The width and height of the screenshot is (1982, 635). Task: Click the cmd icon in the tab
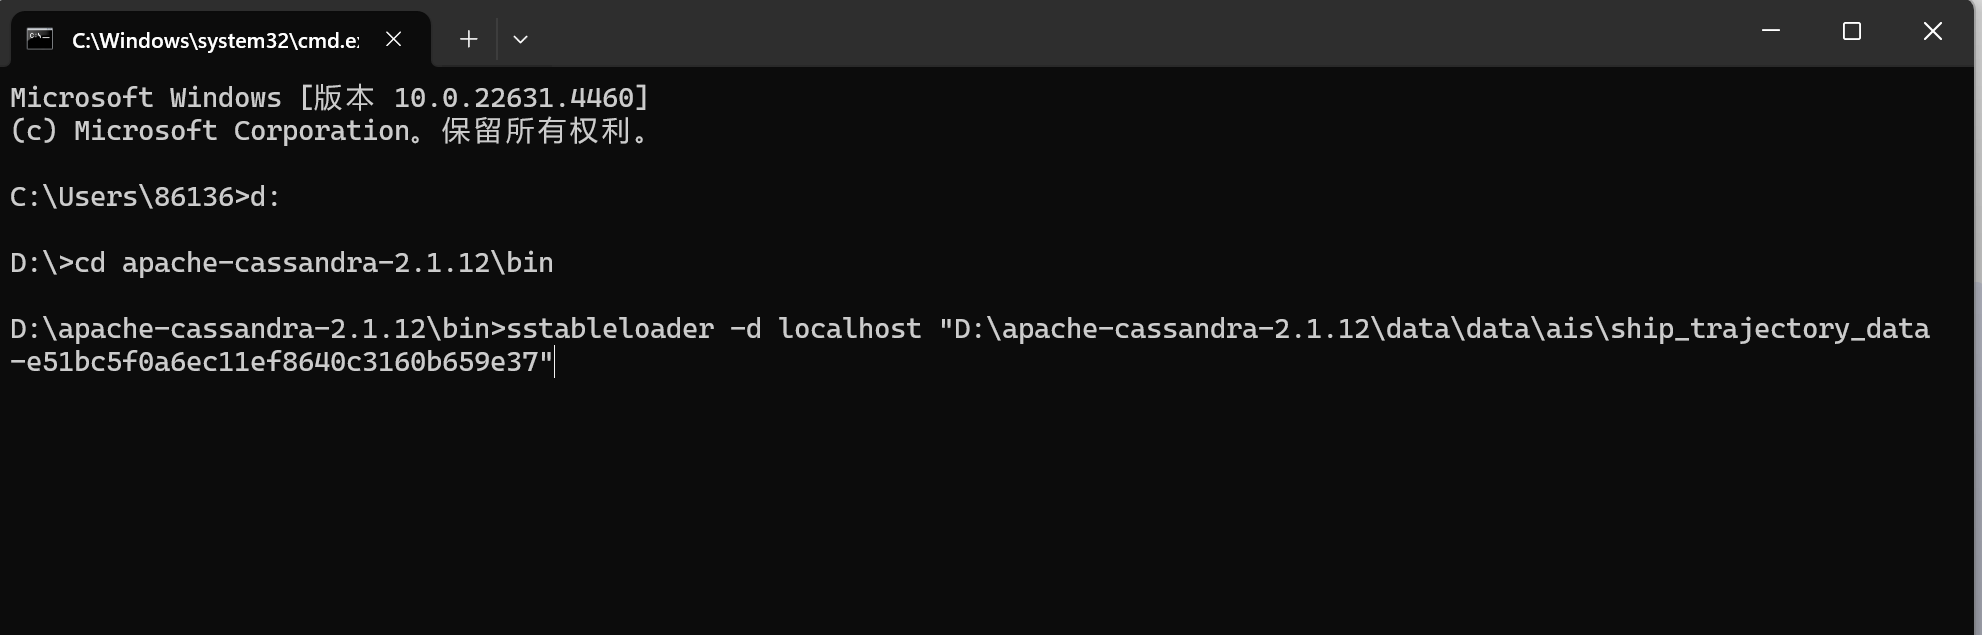[40, 39]
